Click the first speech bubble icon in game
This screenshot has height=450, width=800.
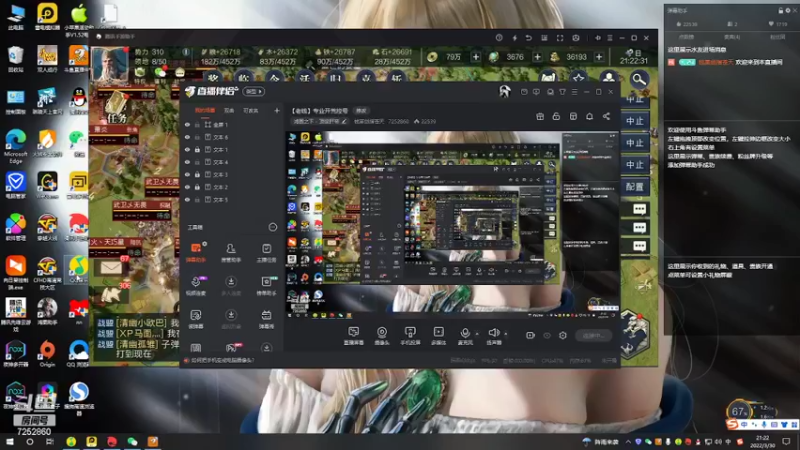pos(639,209)
